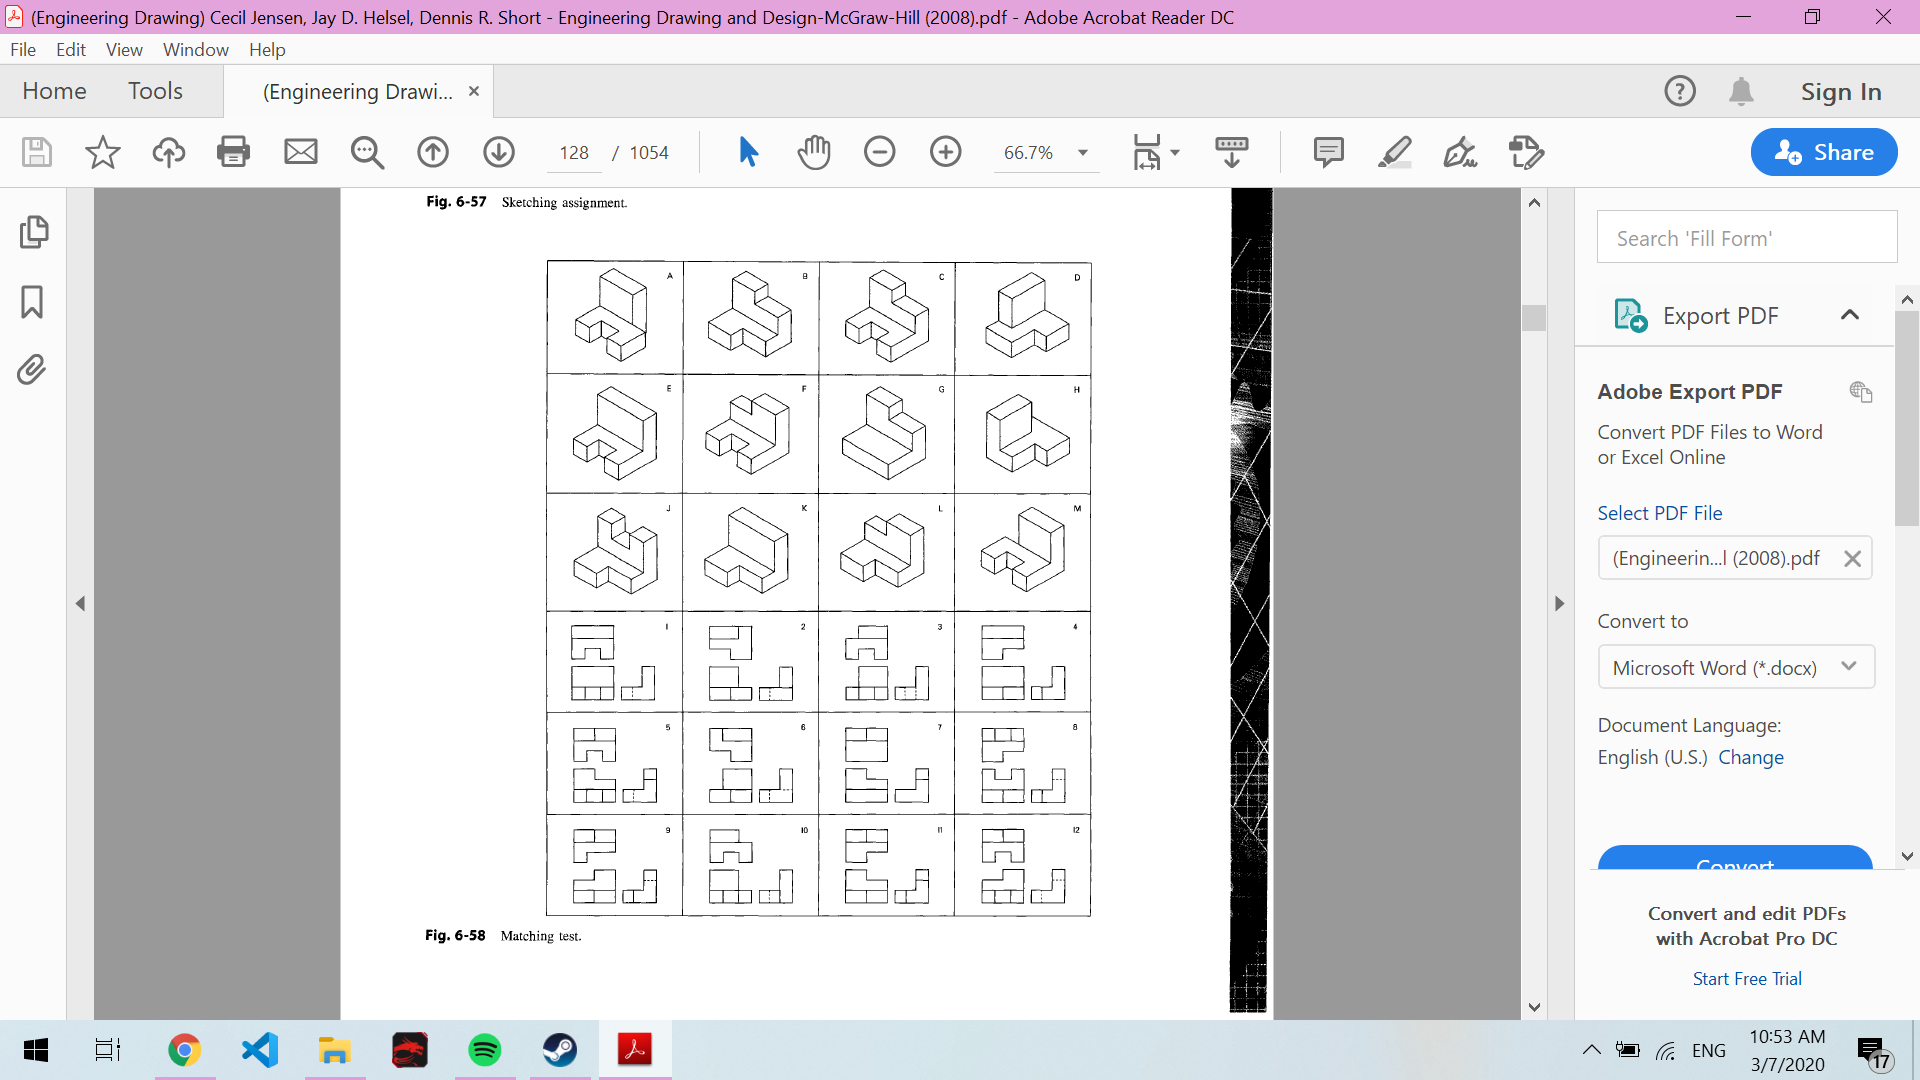Click the blue Share button
The image size is (1920, 1080).
(1823, 152)
